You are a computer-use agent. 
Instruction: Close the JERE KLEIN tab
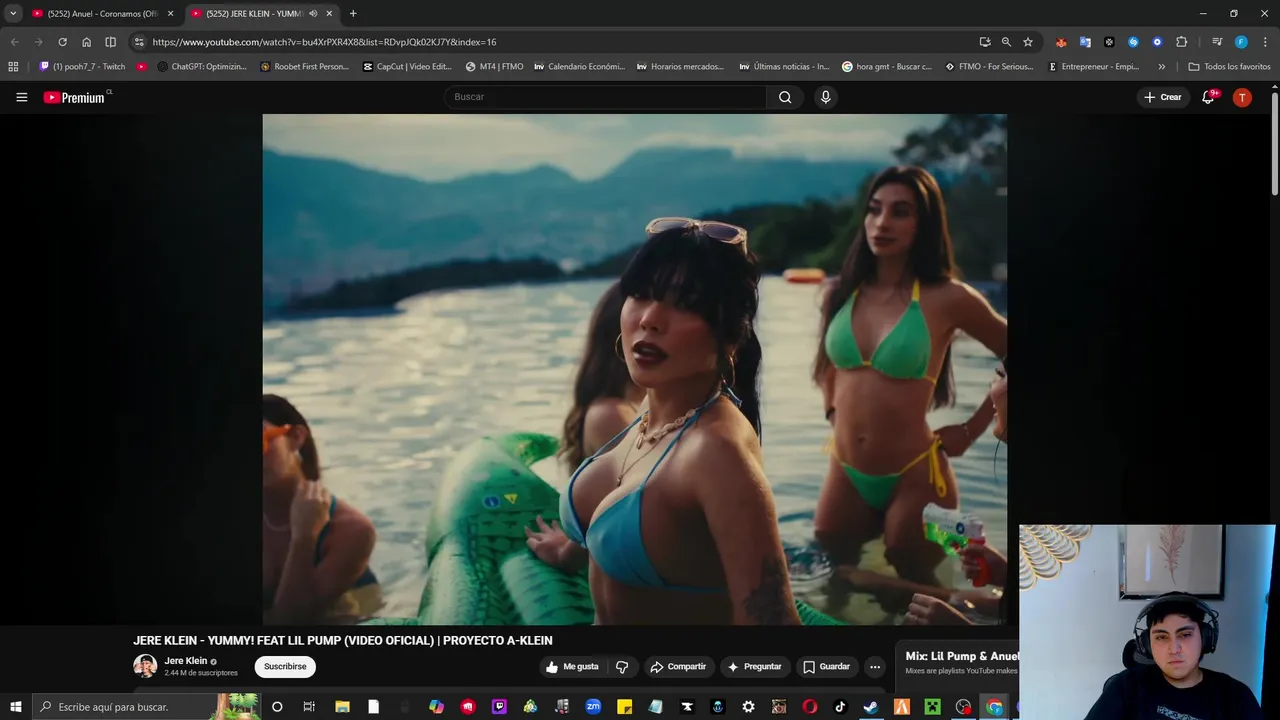coord(329,14)
